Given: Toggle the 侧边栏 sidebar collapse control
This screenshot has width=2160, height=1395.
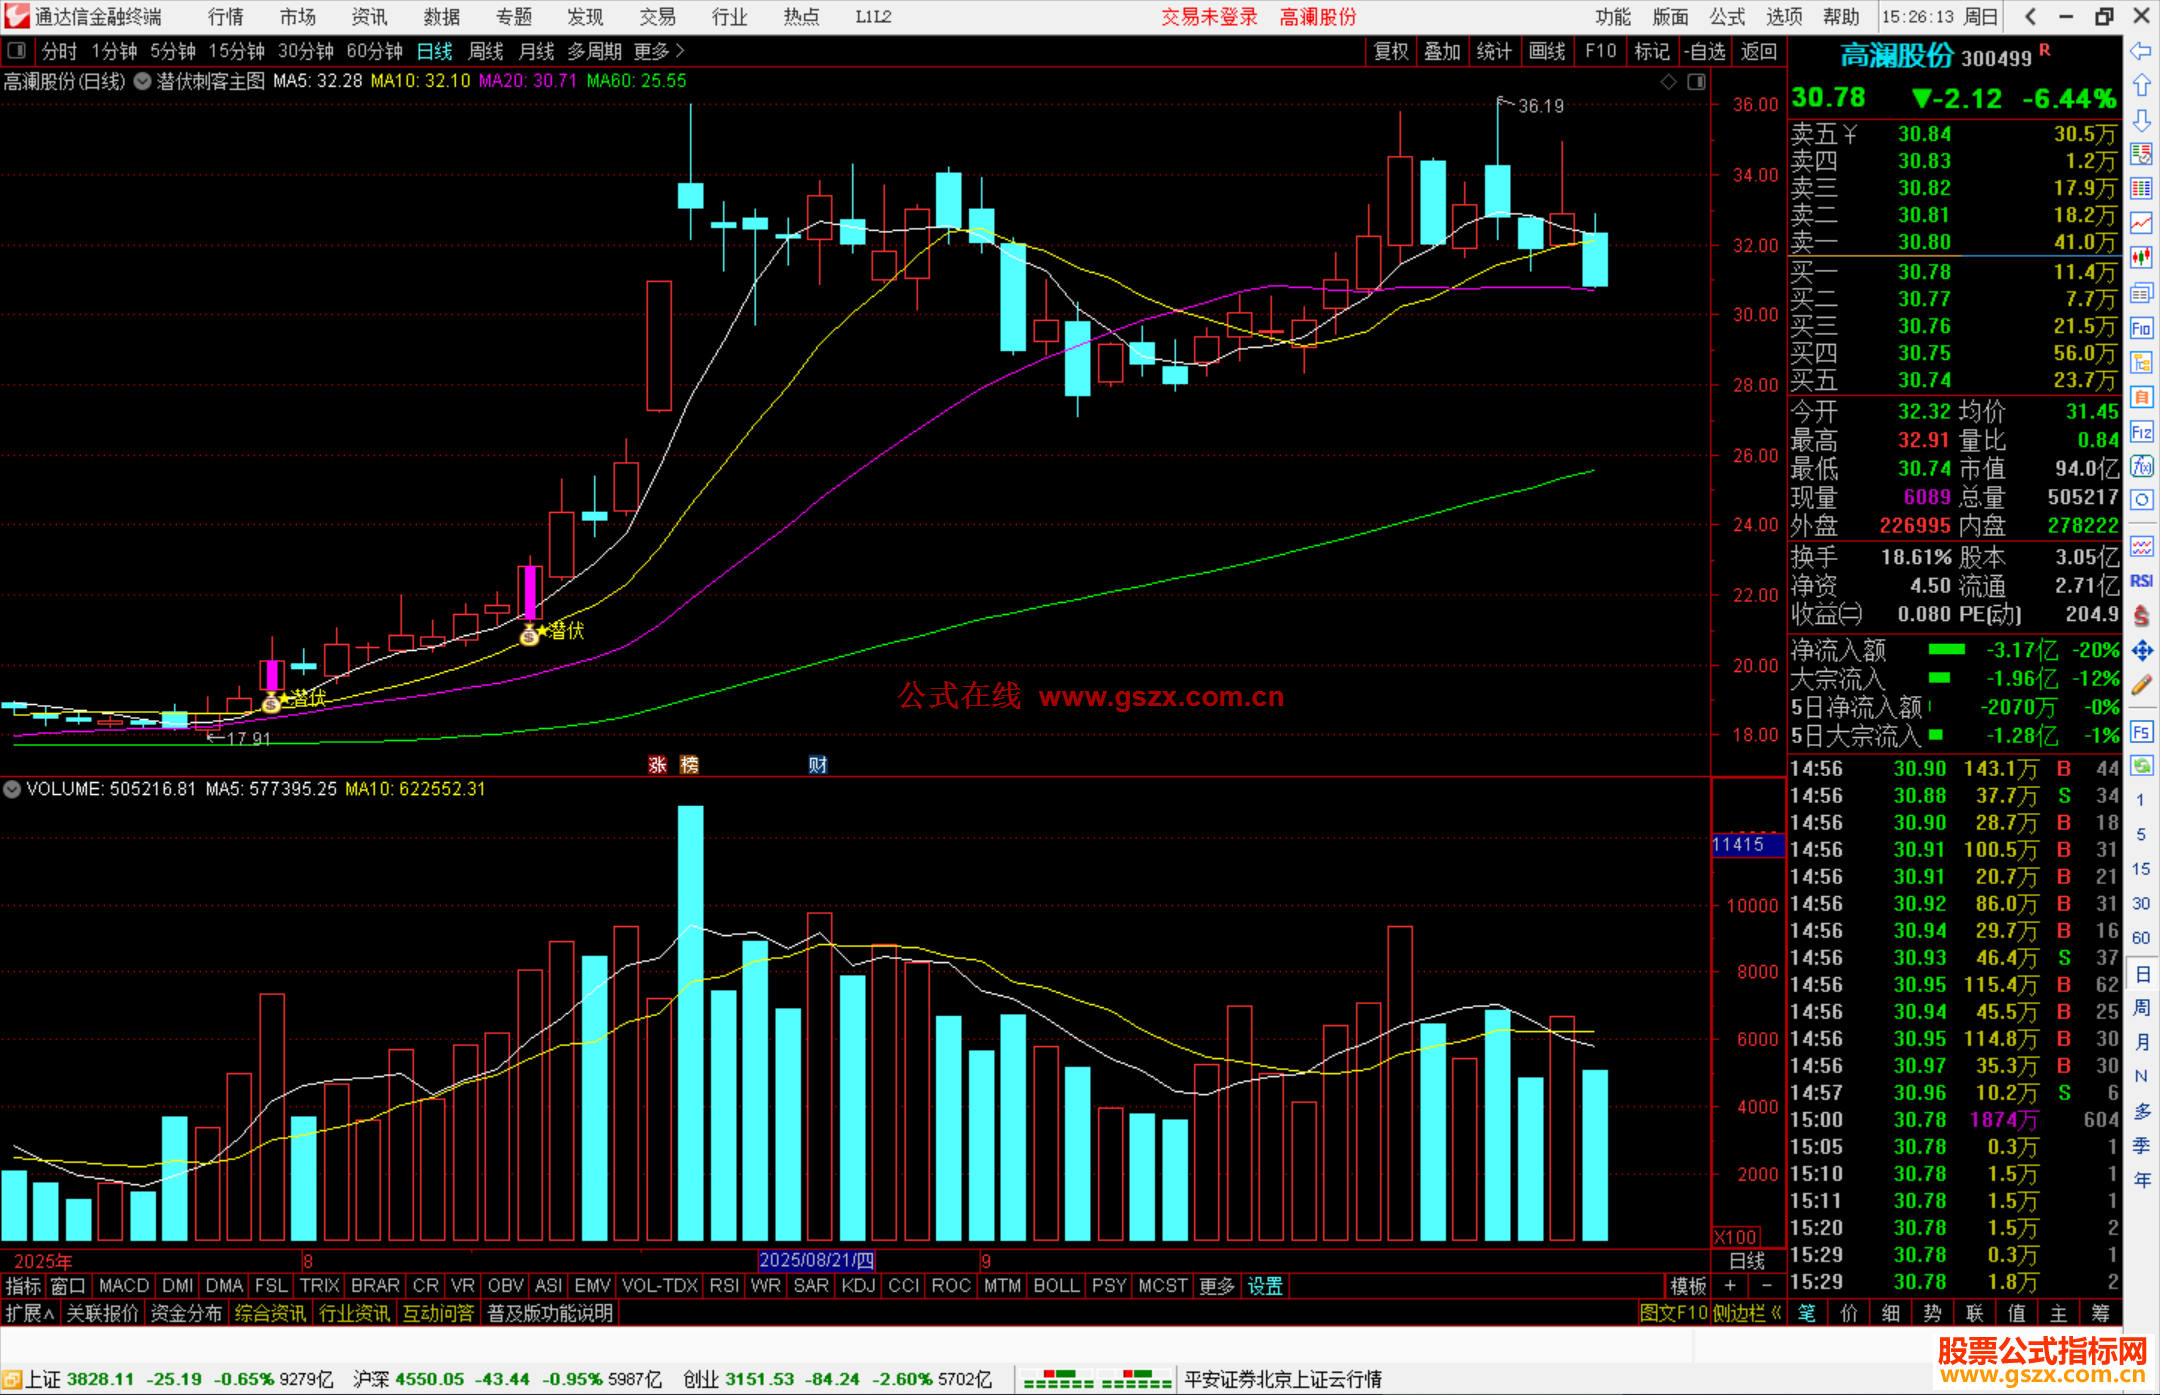Looking at the screenshot, I should [x=1746, y=1313].
